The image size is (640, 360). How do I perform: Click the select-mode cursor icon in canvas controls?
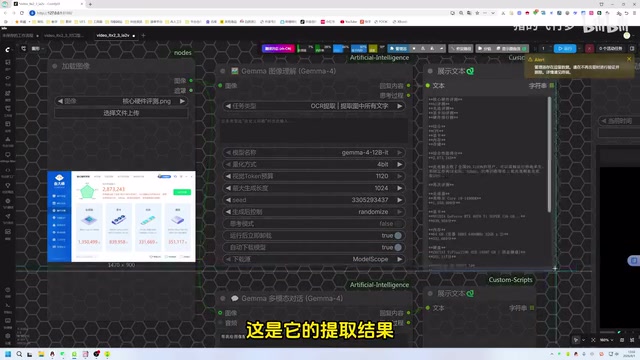click(576, 340)
